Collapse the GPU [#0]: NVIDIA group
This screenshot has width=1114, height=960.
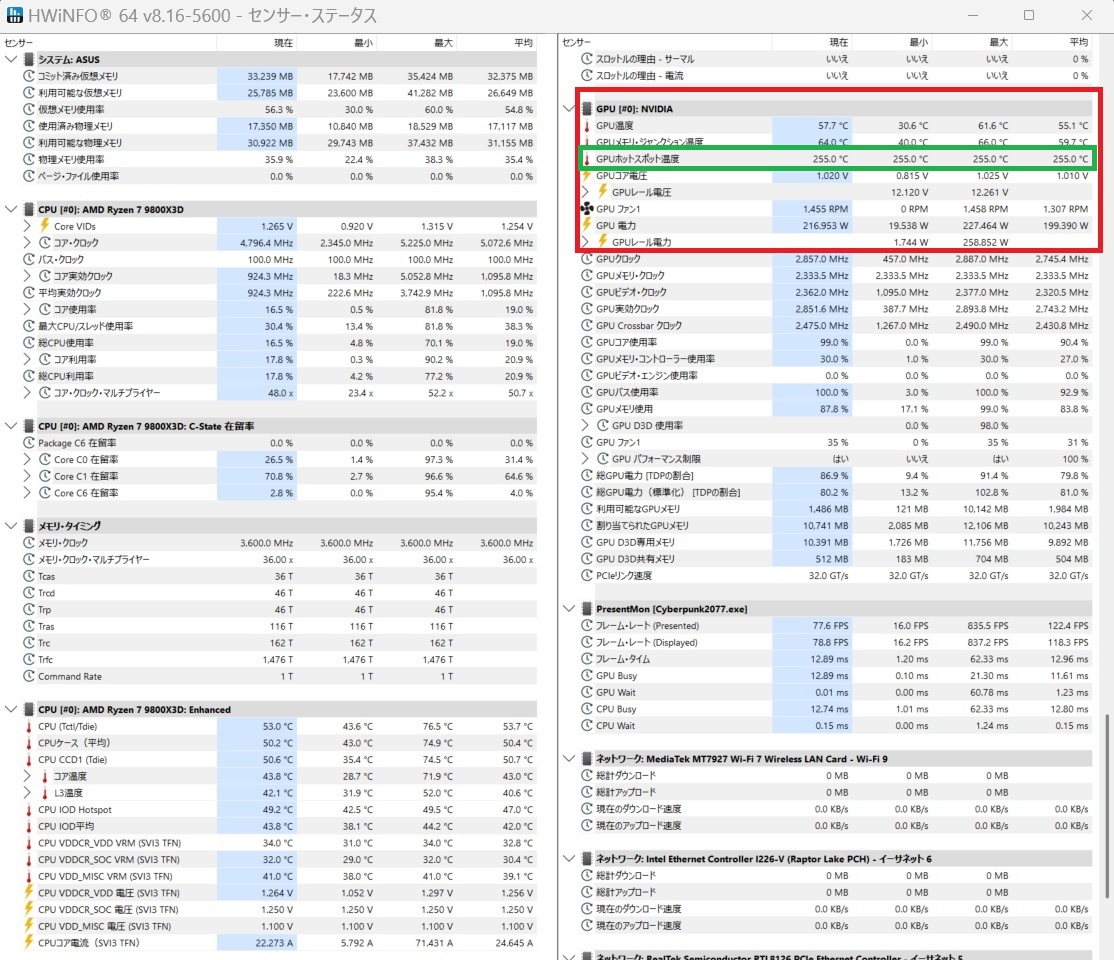point(568,109)
